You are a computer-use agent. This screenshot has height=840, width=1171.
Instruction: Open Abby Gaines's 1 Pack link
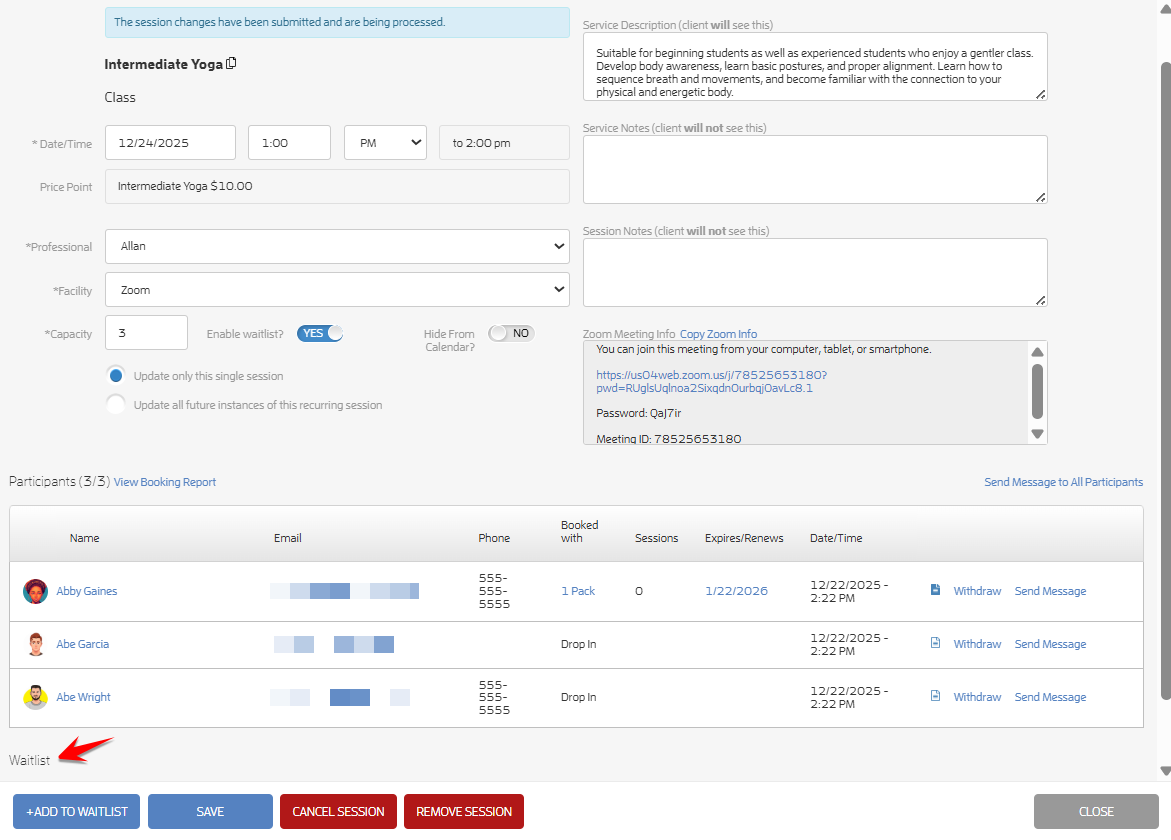[x=578, y=591]
